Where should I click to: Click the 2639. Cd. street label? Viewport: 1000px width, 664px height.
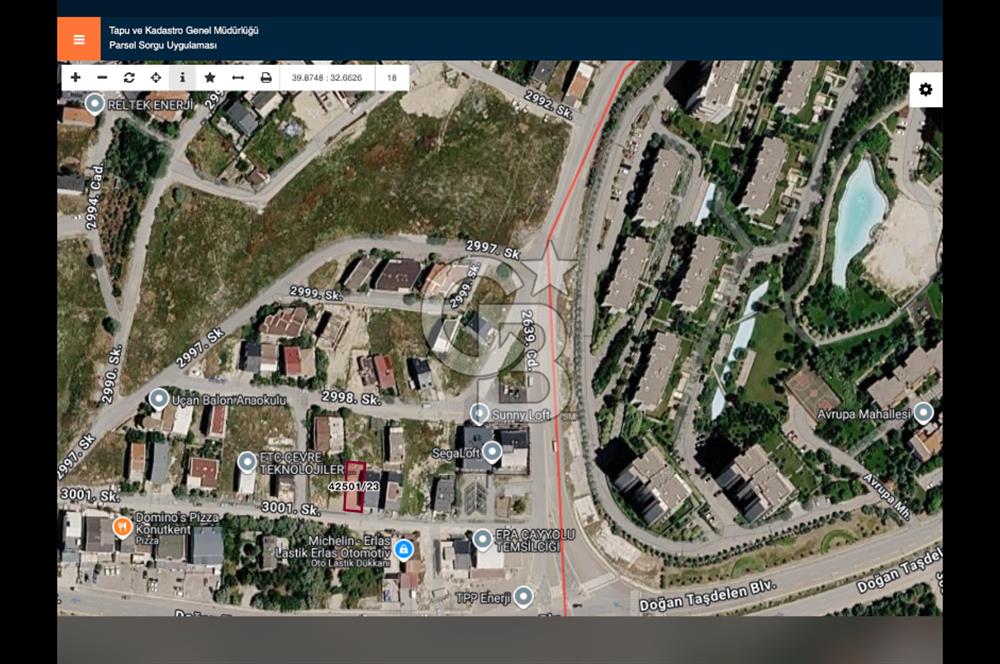point(529,341)
